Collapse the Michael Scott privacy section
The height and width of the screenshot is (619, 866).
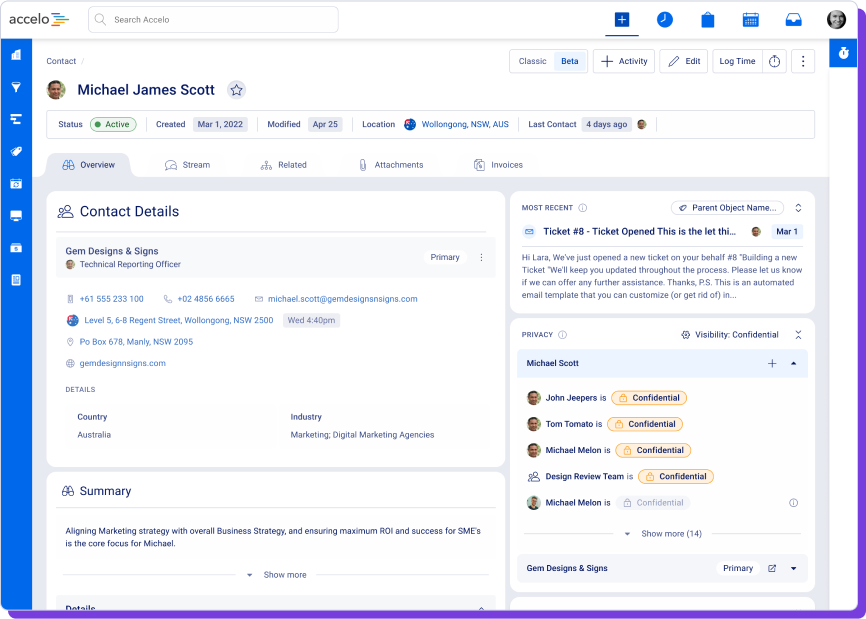click(794, 363)
